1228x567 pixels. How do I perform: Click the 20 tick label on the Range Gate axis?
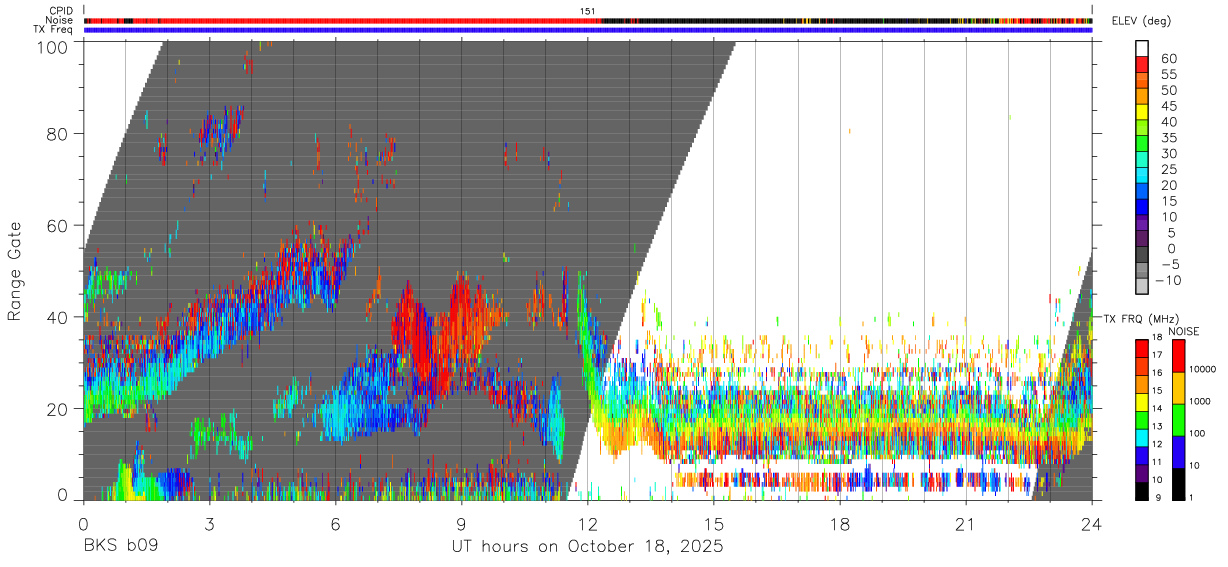(57, 409)
